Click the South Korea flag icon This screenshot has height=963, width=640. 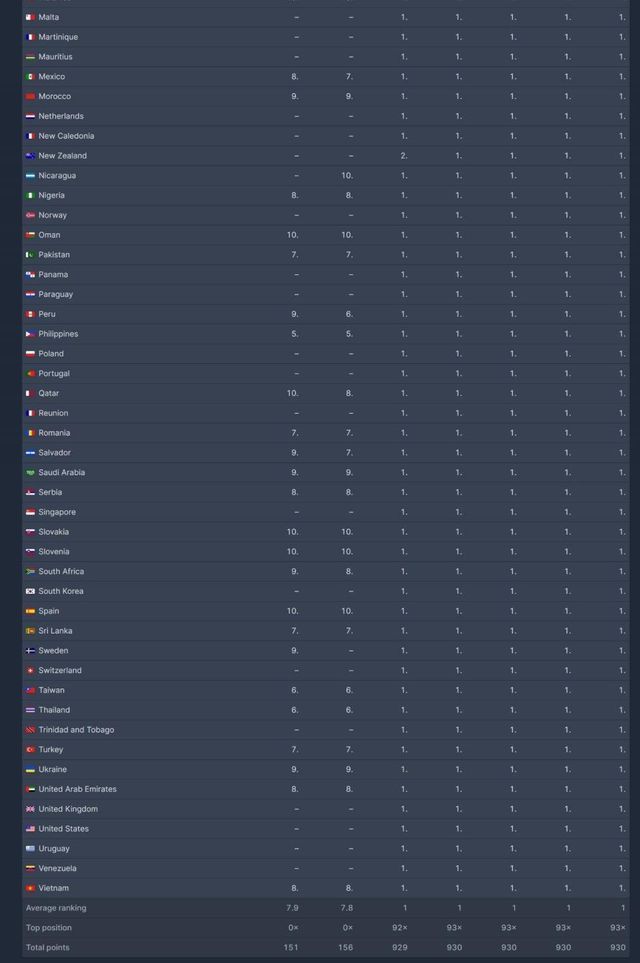click(x=30, y=591)
